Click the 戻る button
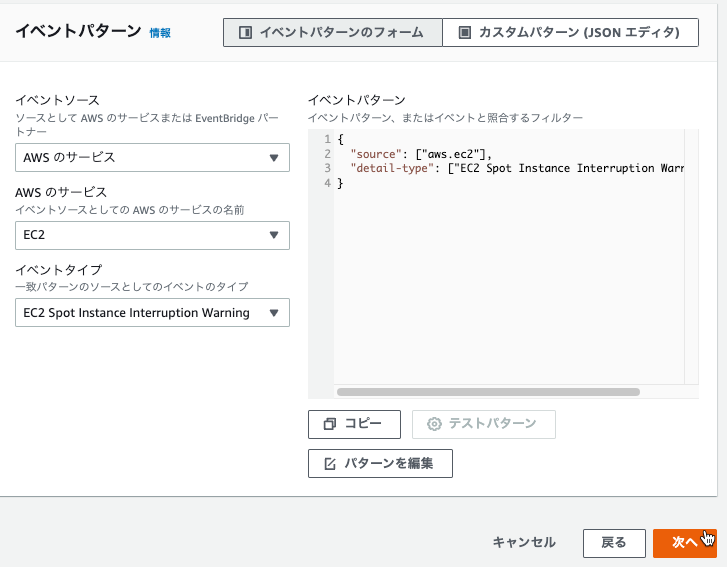The image size is (727, 567). click(x=614, y=543)
